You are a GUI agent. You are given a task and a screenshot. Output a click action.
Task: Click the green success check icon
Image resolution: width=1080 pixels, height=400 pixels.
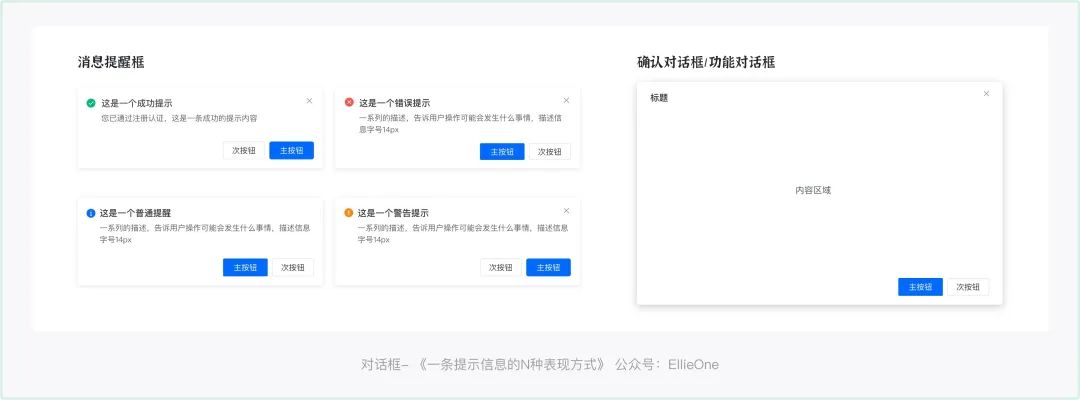(91, 103)
